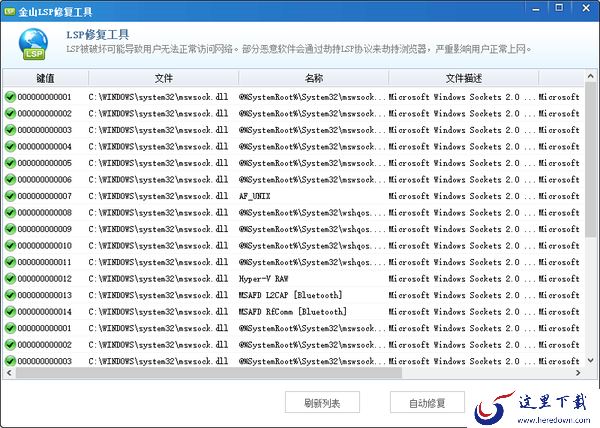Image resolution: width=600 pixels, height=428 pixels.
Task: Click the vertical scrollbar down arrow
Action: [x=590, y=360]
